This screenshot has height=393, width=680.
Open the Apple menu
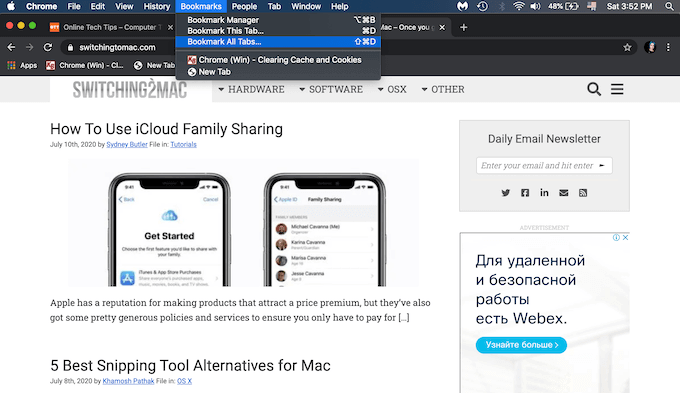(10, 6)
